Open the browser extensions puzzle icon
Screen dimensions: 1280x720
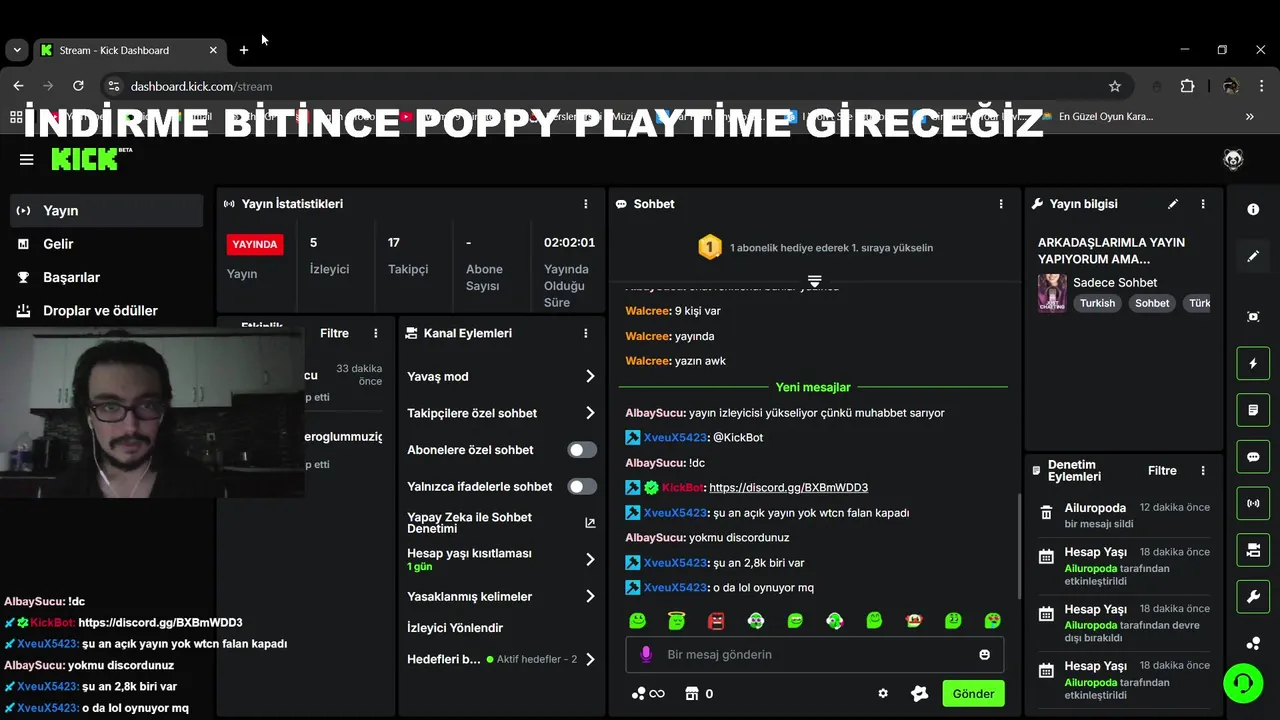coord(1188,86)
